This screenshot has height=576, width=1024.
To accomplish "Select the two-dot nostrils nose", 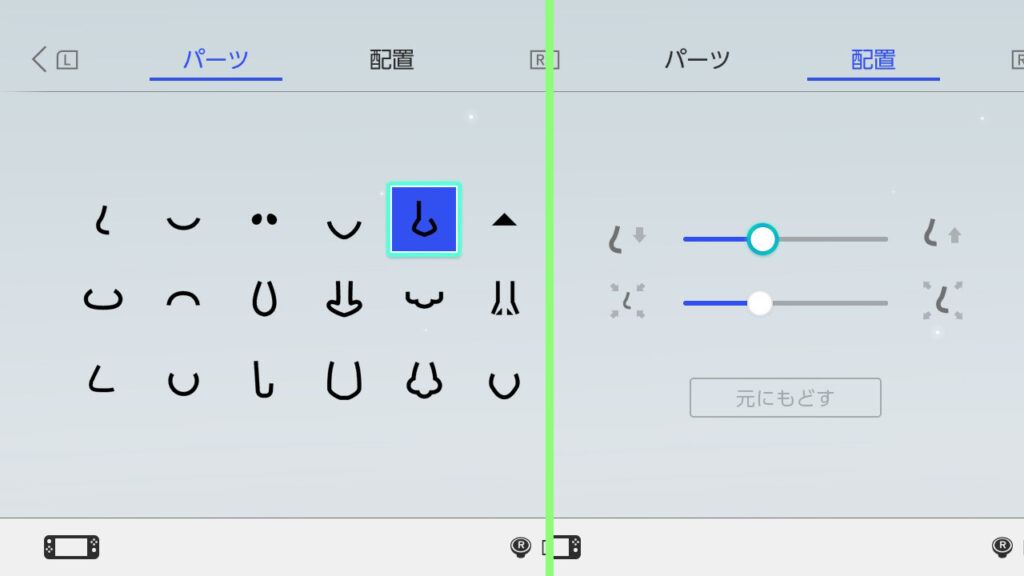I will point(264,219).
